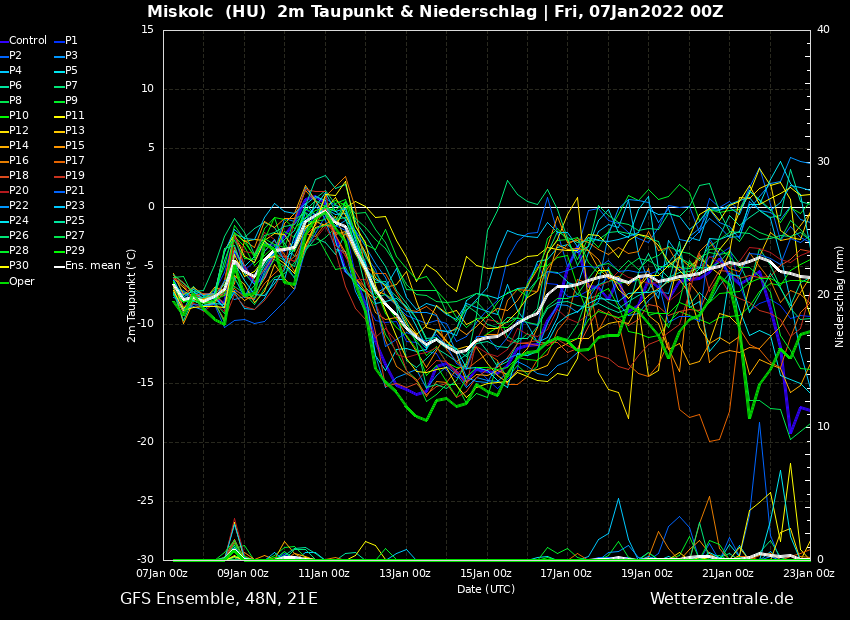Click the Control legend entry

coord(27,41)
